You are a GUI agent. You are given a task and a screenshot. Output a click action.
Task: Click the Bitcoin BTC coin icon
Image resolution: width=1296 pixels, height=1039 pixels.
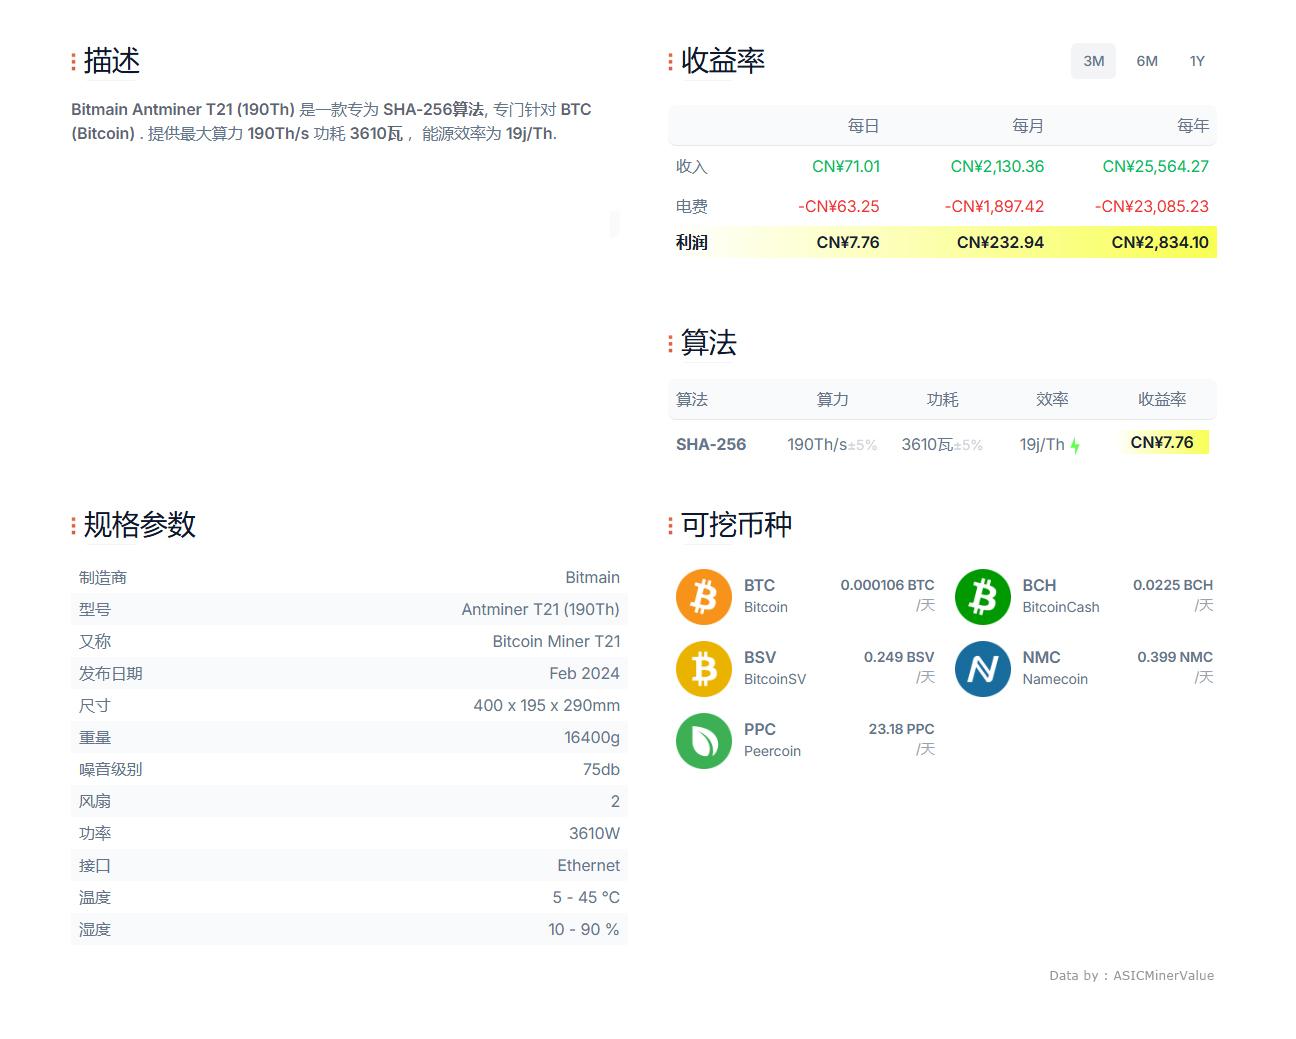(704, 597)
